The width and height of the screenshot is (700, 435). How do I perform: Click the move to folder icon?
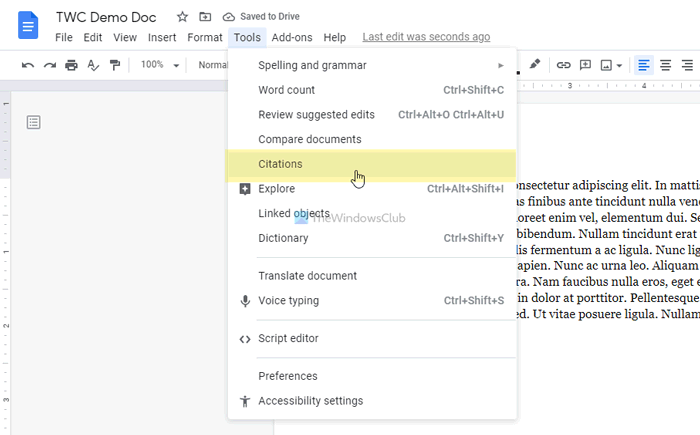(x=205, y=17)
